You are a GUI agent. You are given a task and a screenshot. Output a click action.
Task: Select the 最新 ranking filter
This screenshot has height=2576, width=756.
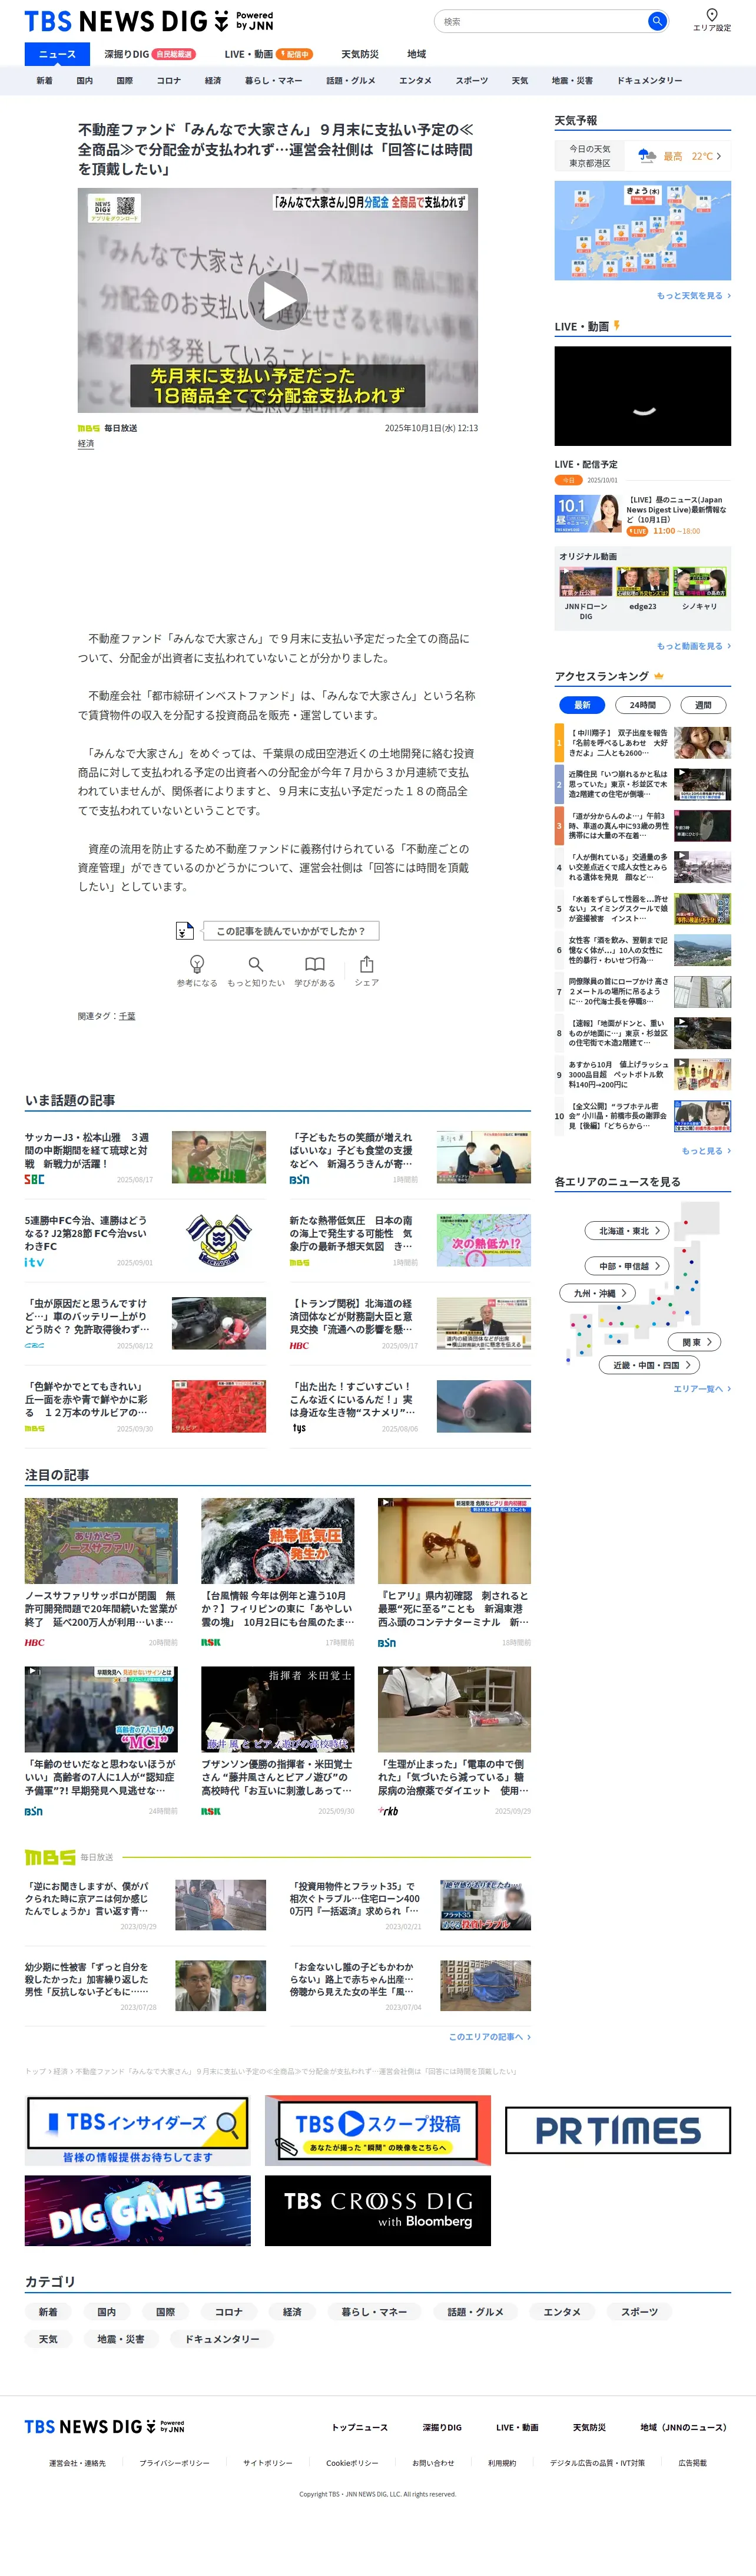pyautogui.click(x=582, y=705)
